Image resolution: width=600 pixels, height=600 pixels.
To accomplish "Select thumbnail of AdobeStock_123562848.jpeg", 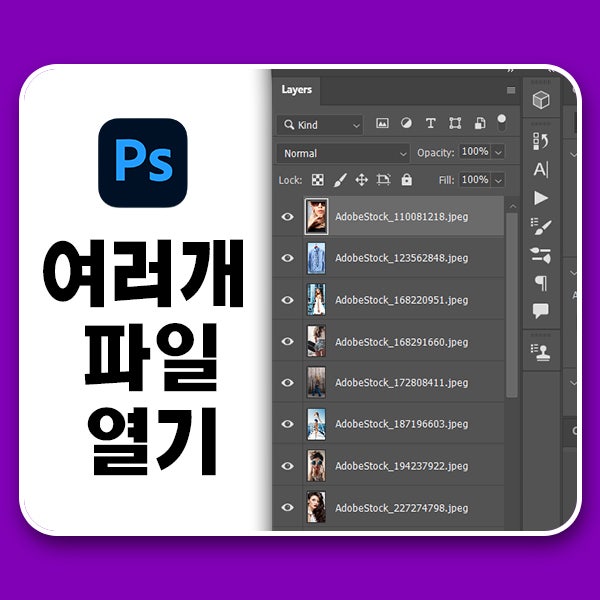I will (x=316, y=258).
